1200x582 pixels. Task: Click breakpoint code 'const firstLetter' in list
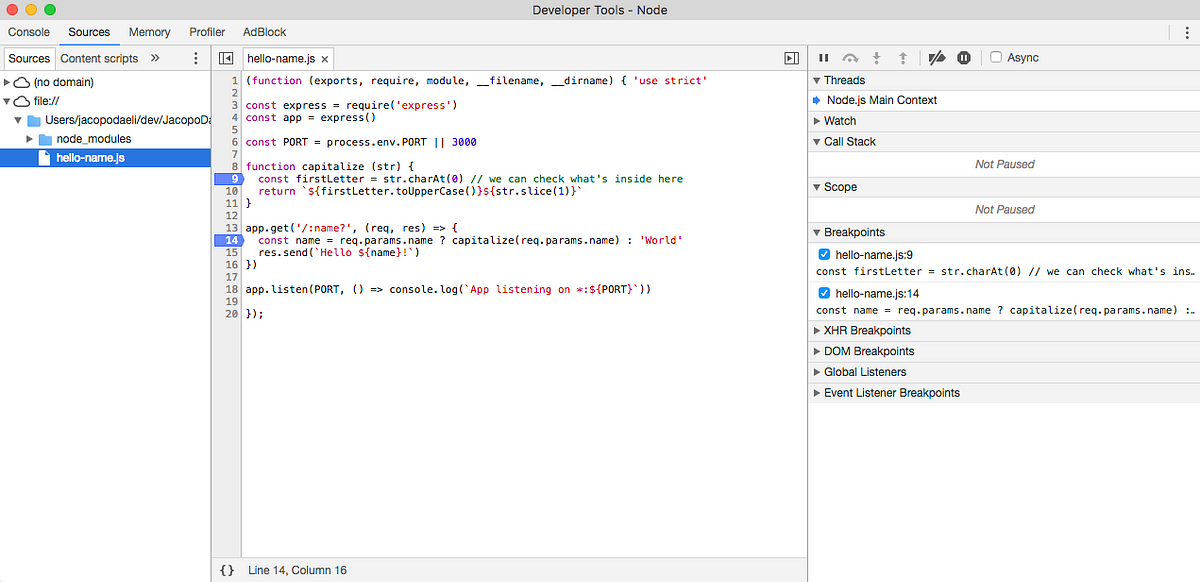pos(1005,271)
